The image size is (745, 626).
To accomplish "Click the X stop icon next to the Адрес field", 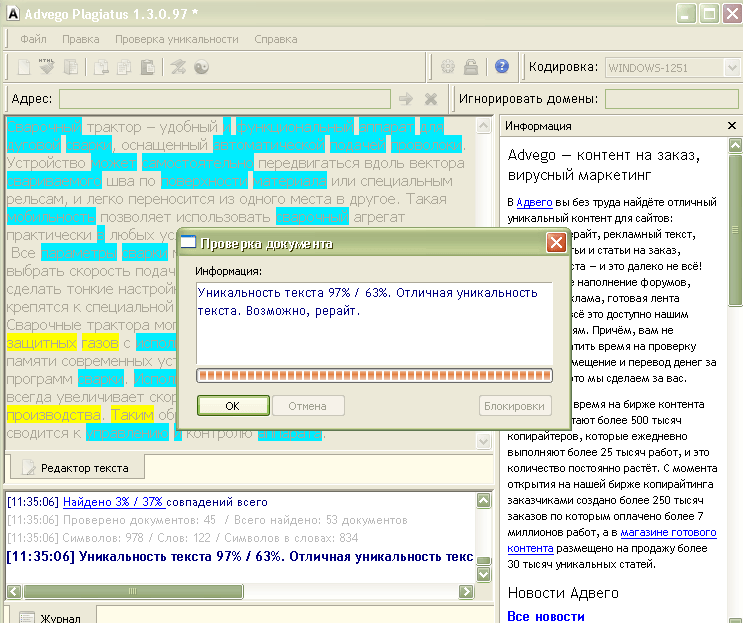I will coord(431,99).
